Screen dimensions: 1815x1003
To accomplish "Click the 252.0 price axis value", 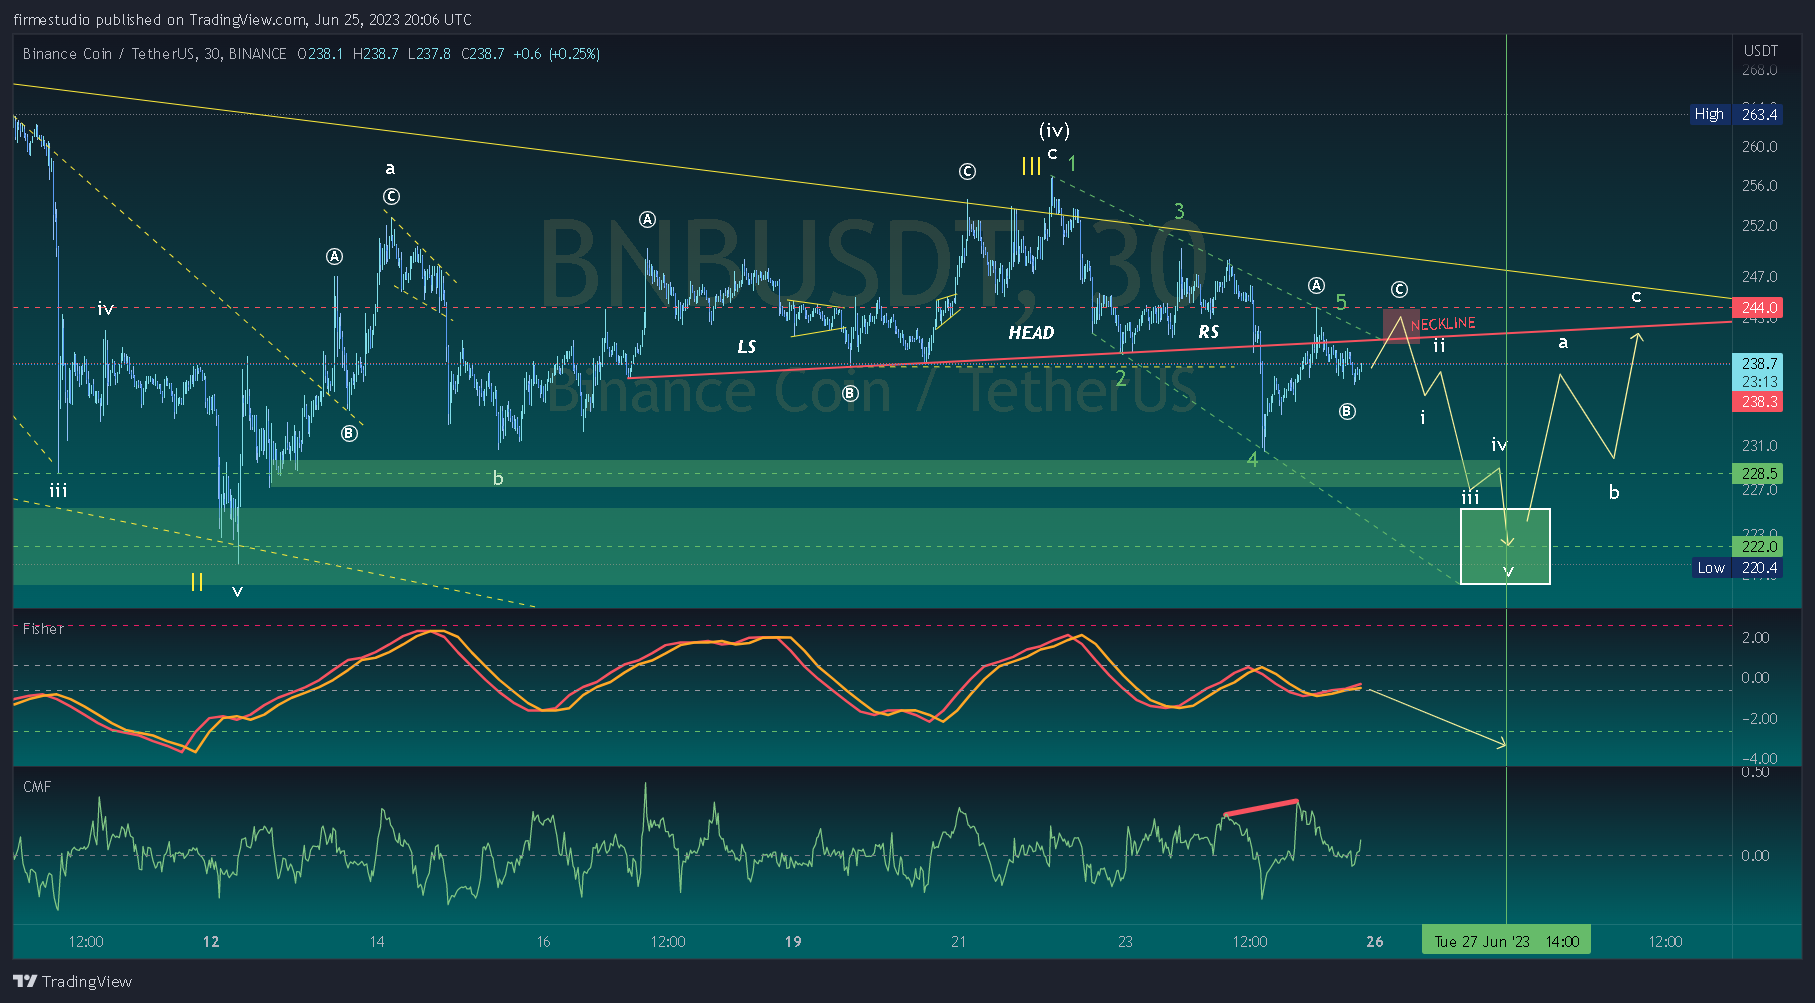I will tap(1760, 225).
